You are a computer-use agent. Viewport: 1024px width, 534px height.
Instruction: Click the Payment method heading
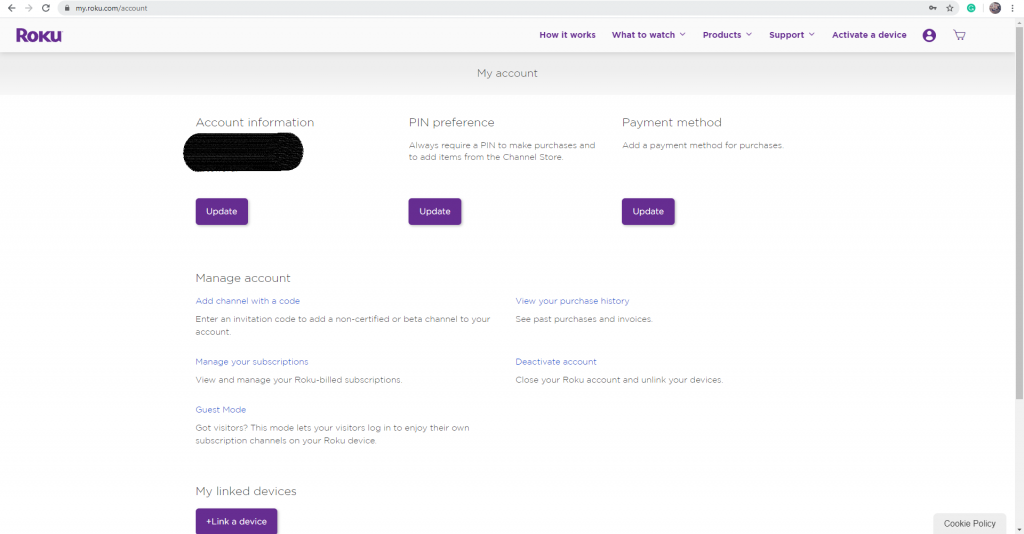pyautogui.click(x=671, y=123)
